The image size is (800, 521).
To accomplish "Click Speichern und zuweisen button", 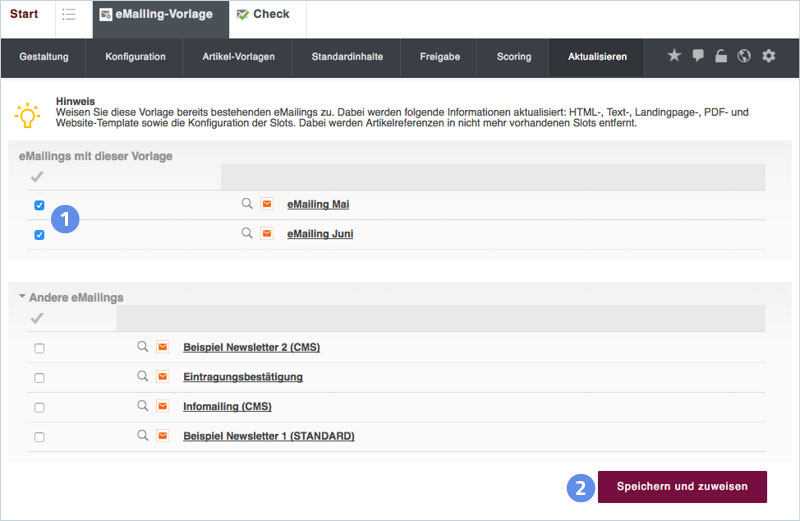I will click(x=682, y=486).
